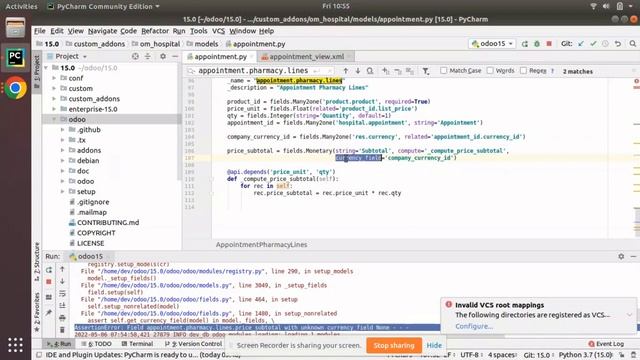Expand the addons folder
This screenshot has width=640, height=360.
(x=62, y=150)
